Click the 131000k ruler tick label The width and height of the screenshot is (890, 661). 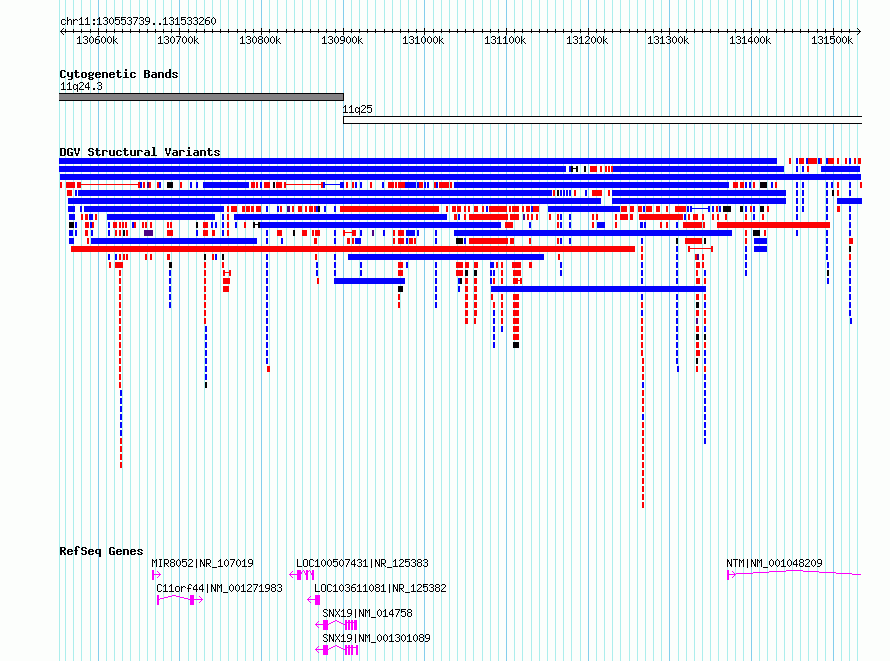click(x=423, y=41)
